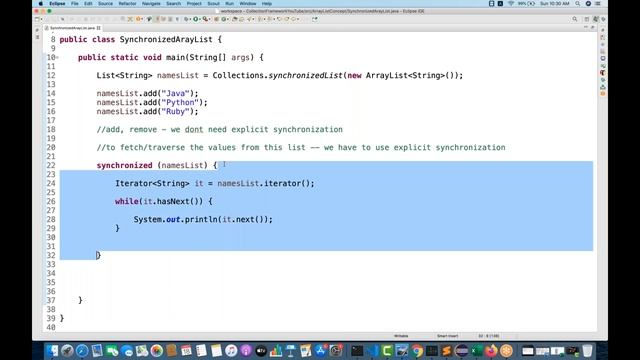Click the Wi-Fi status icon

(x=511, y=4)
